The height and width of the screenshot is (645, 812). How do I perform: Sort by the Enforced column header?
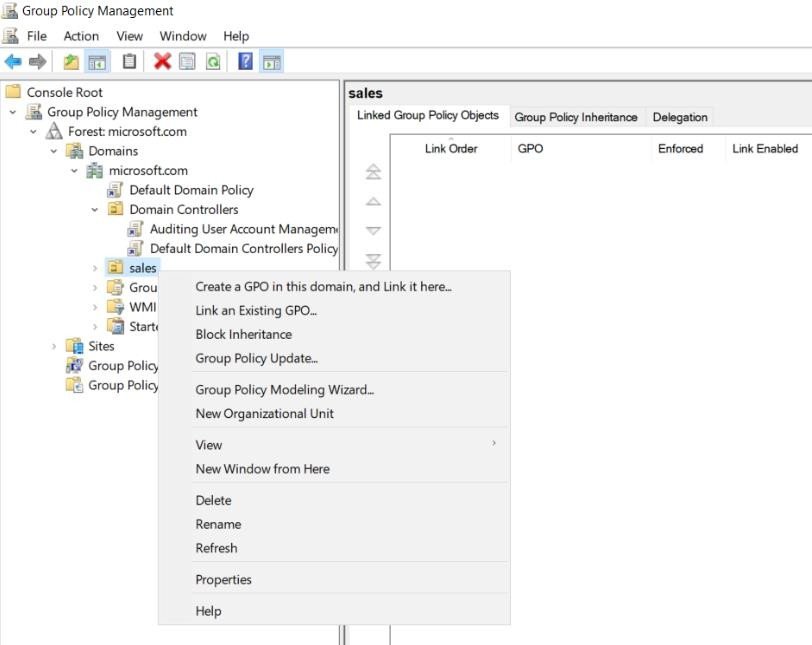tap(689, 149)
